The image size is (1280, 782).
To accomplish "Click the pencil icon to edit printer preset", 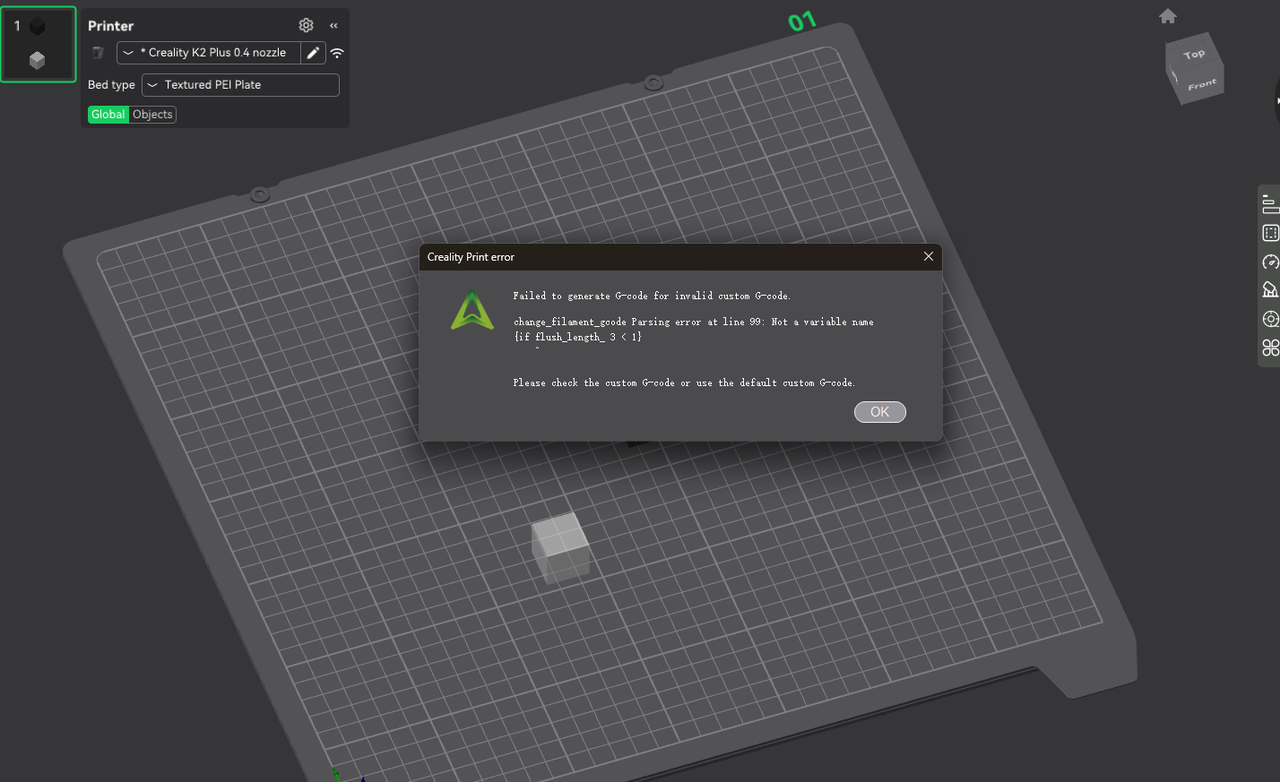I will click(313, 53).
